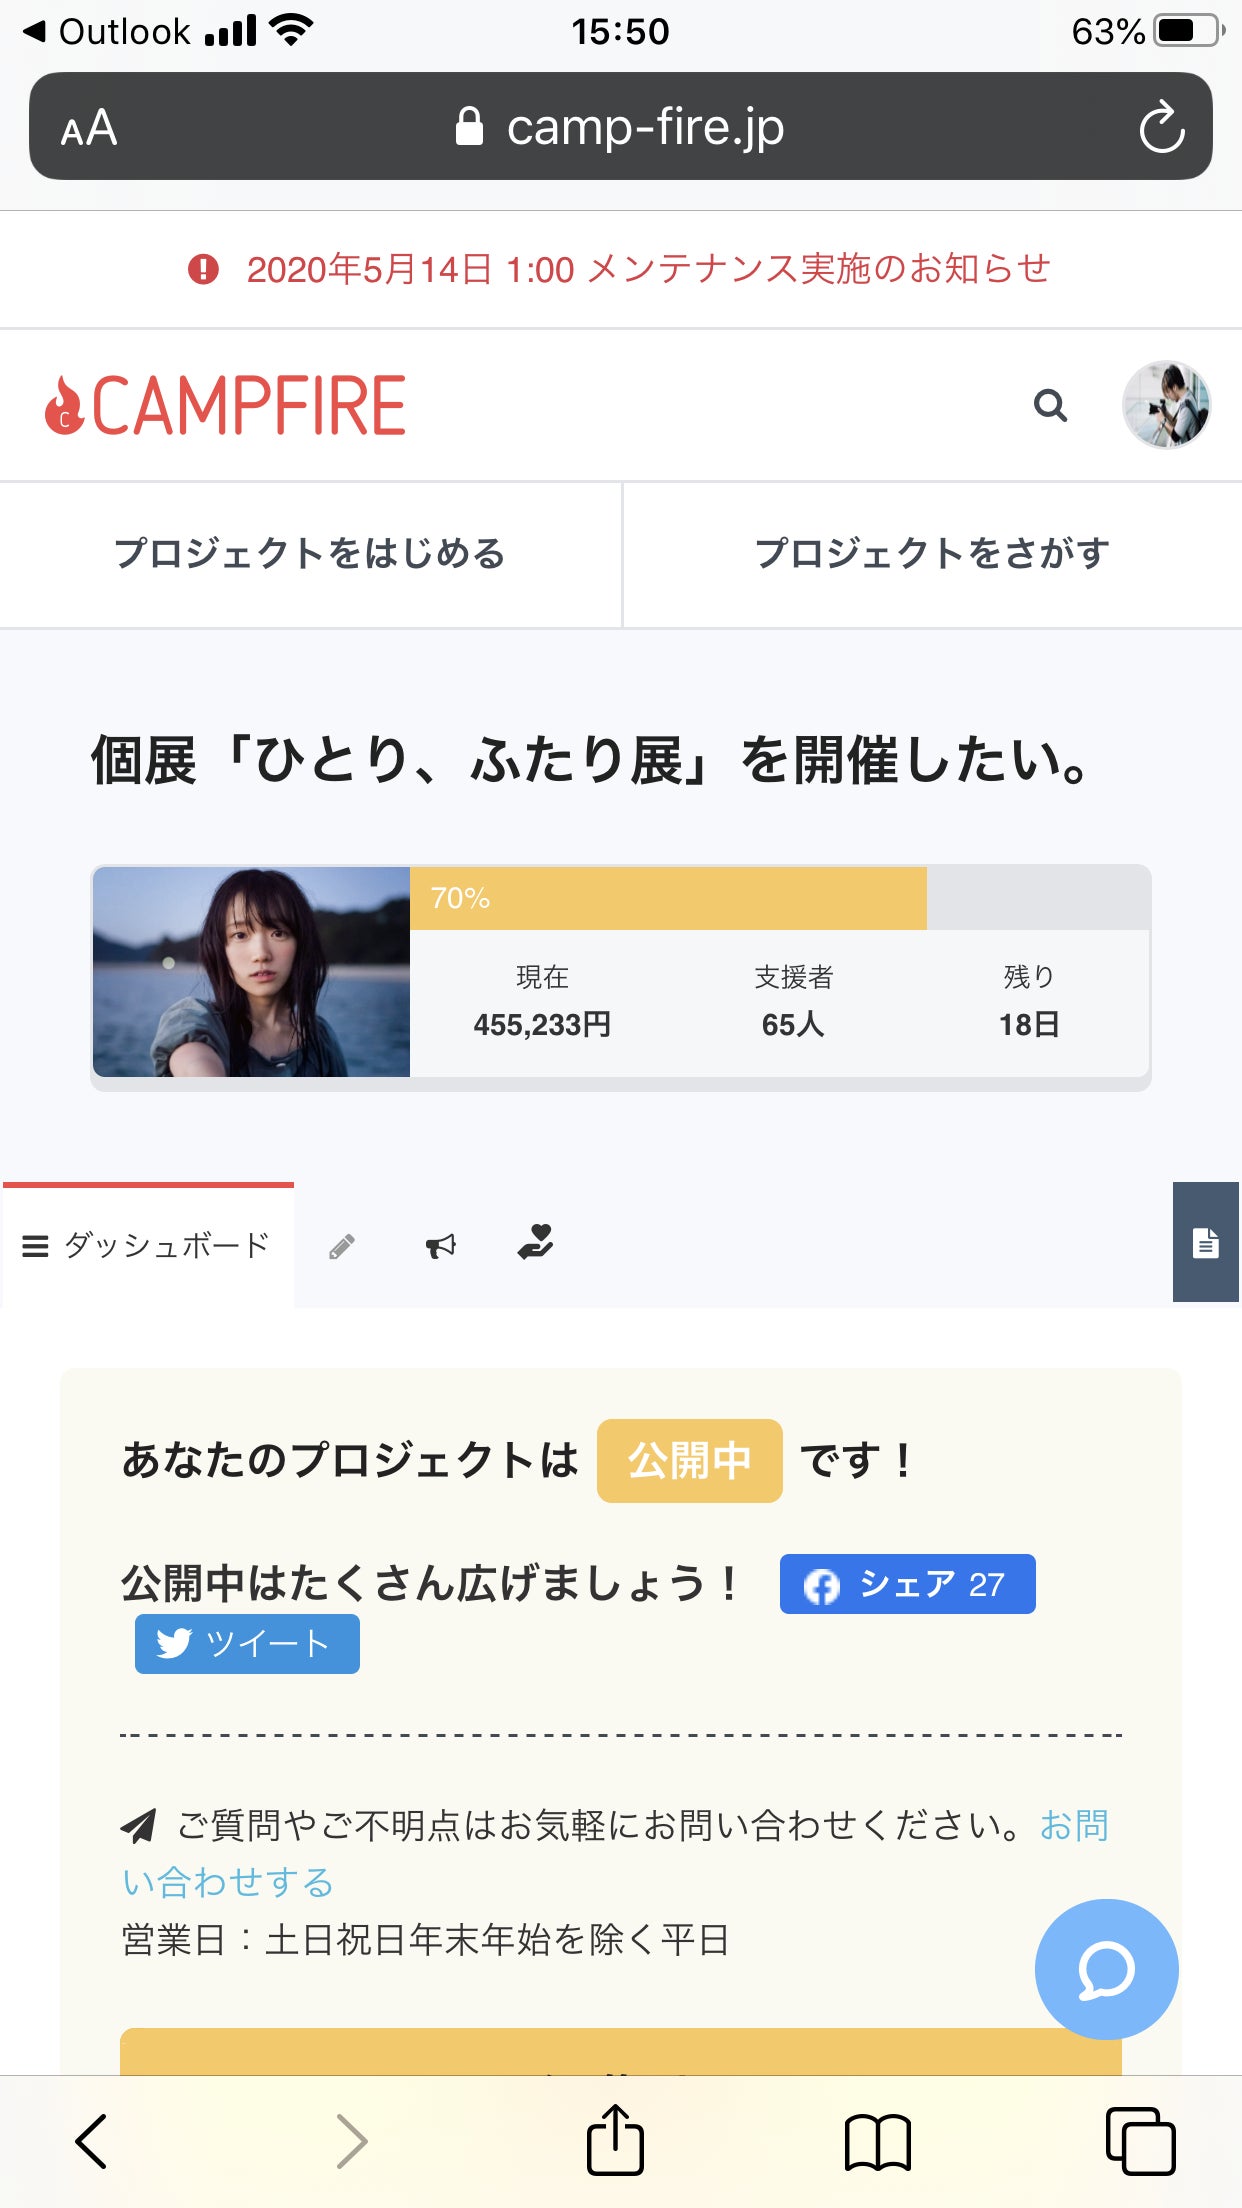Tap the Safari share icon
Viewport: 1242px width, 2208px height.
pos(615,2140)
